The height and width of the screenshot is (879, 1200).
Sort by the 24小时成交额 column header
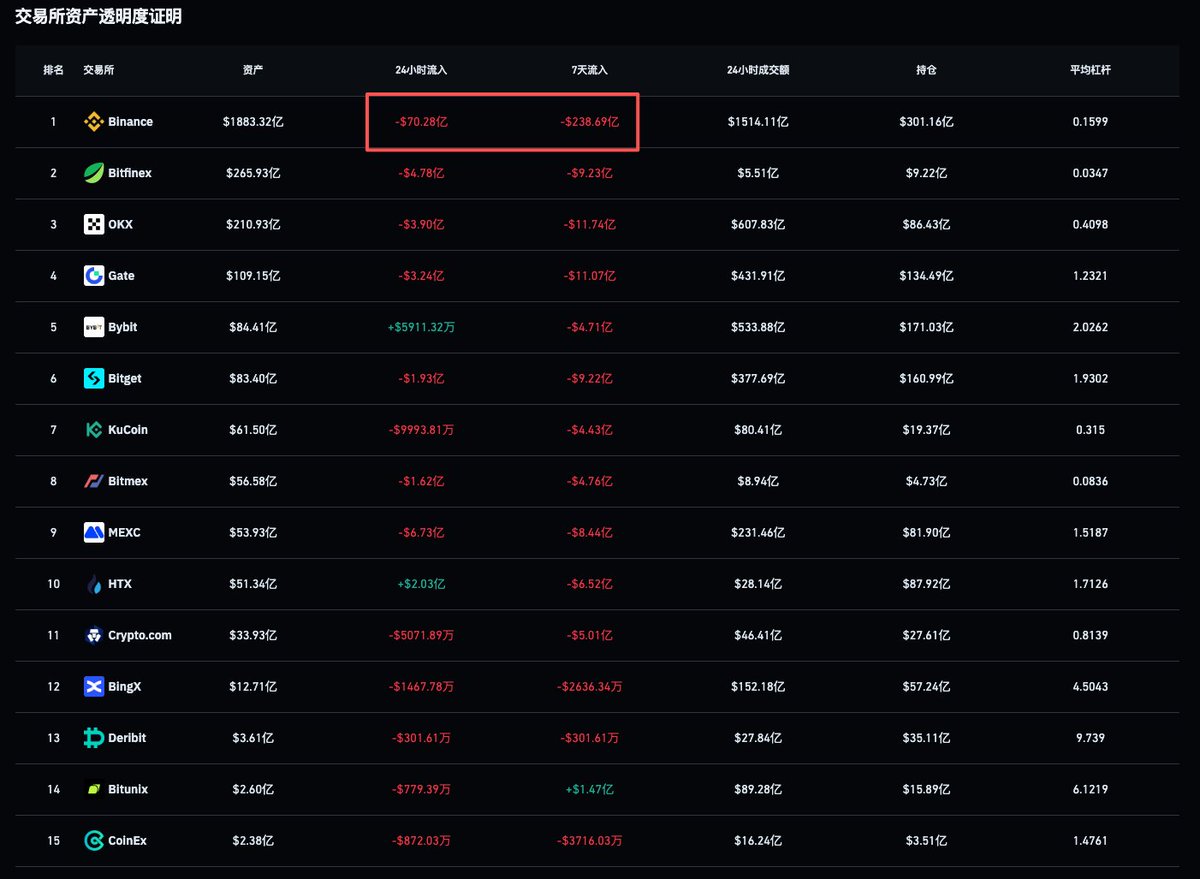point(758,70)
